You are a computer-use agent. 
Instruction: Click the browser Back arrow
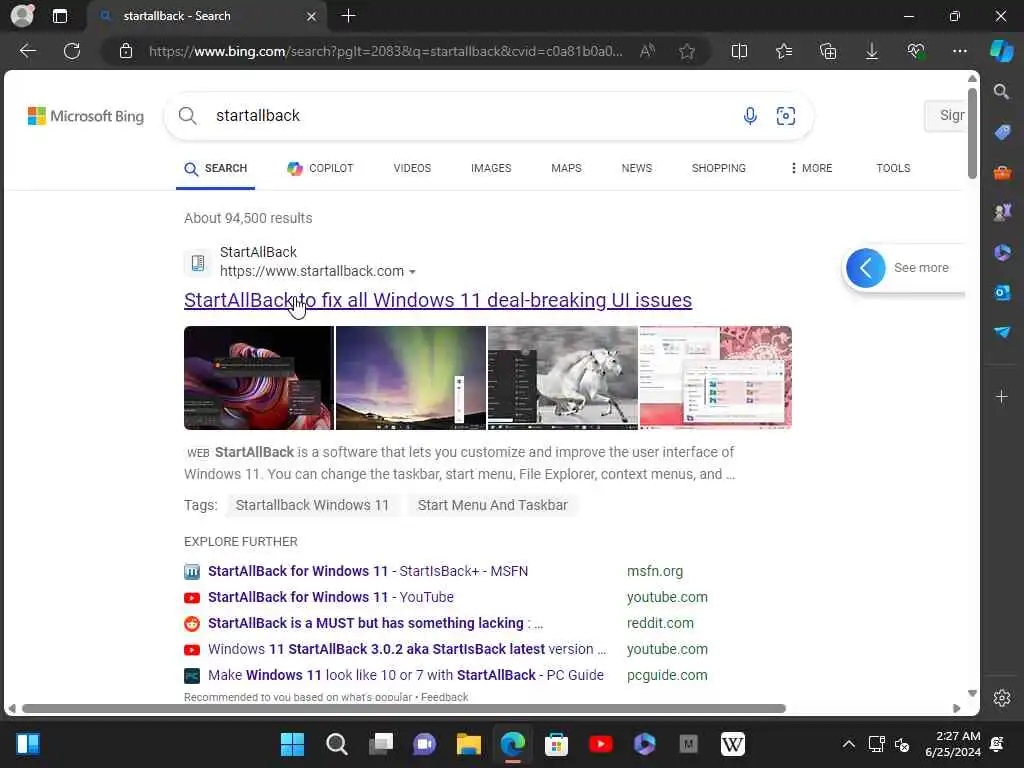click(x=27, y=51)
